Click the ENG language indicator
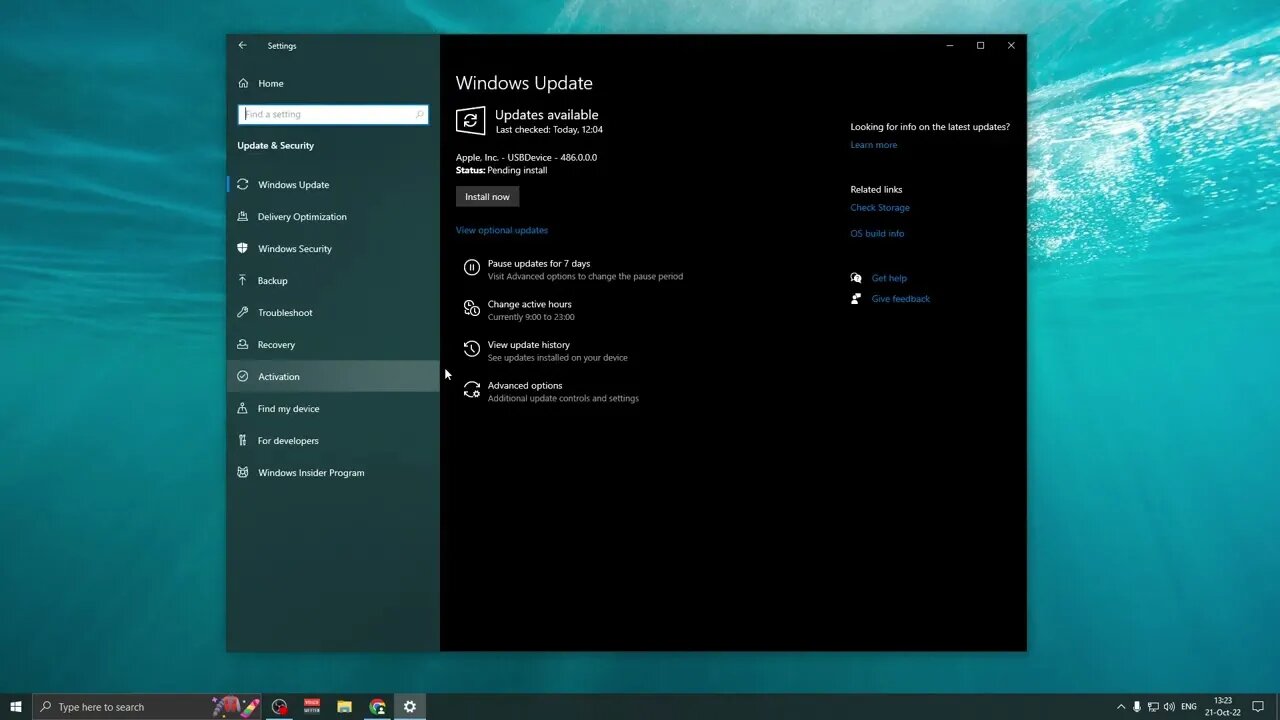 (x=1189, y=707)
